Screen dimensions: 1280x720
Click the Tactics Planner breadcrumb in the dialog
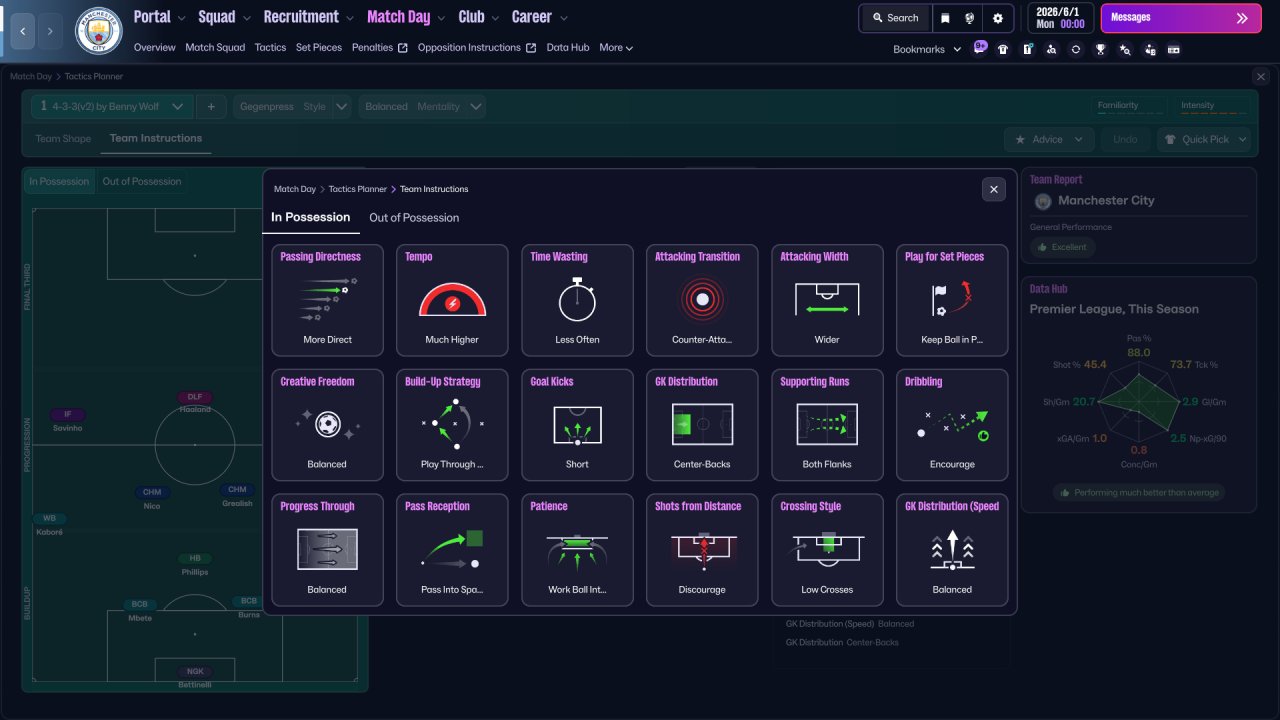point(358,189)
